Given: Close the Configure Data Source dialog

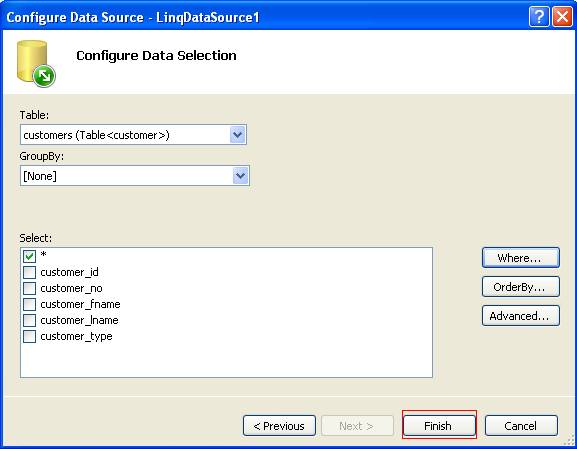Looking at the screenshot, I should 562,17.
